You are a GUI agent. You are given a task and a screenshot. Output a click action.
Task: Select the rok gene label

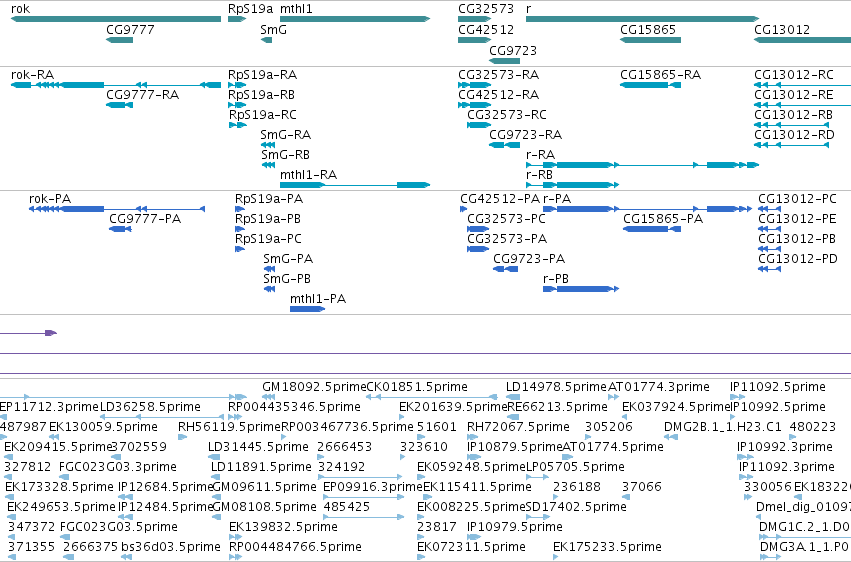21,9
